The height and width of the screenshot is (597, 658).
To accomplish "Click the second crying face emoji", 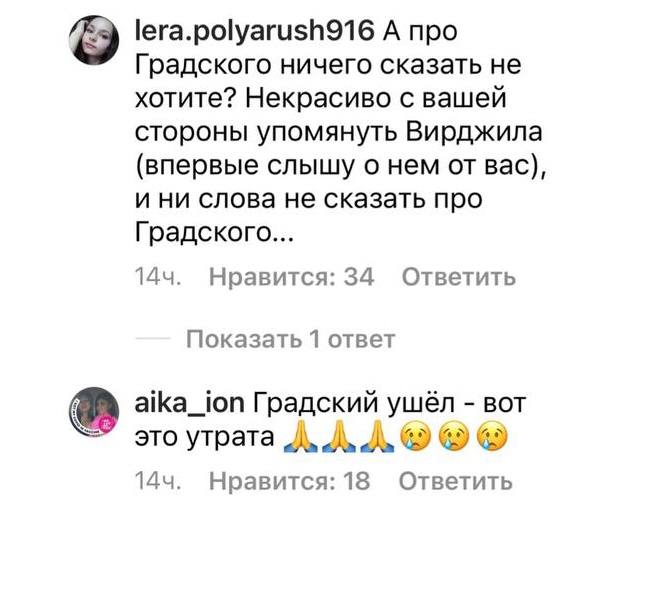I will coord(454,437).
